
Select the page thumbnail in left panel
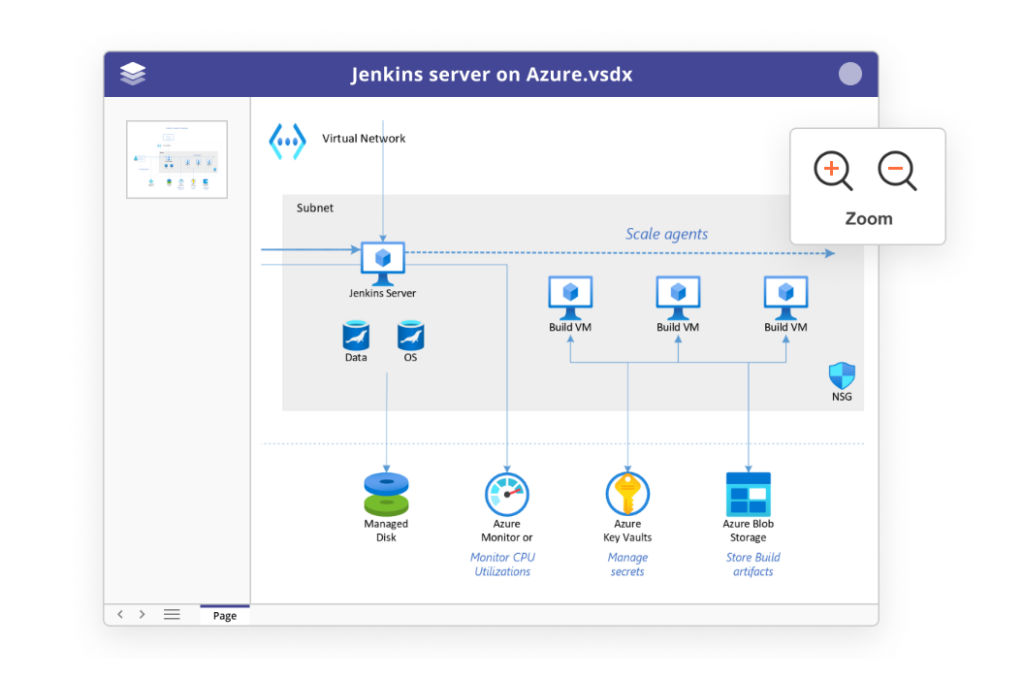click(x=176, y=158)
